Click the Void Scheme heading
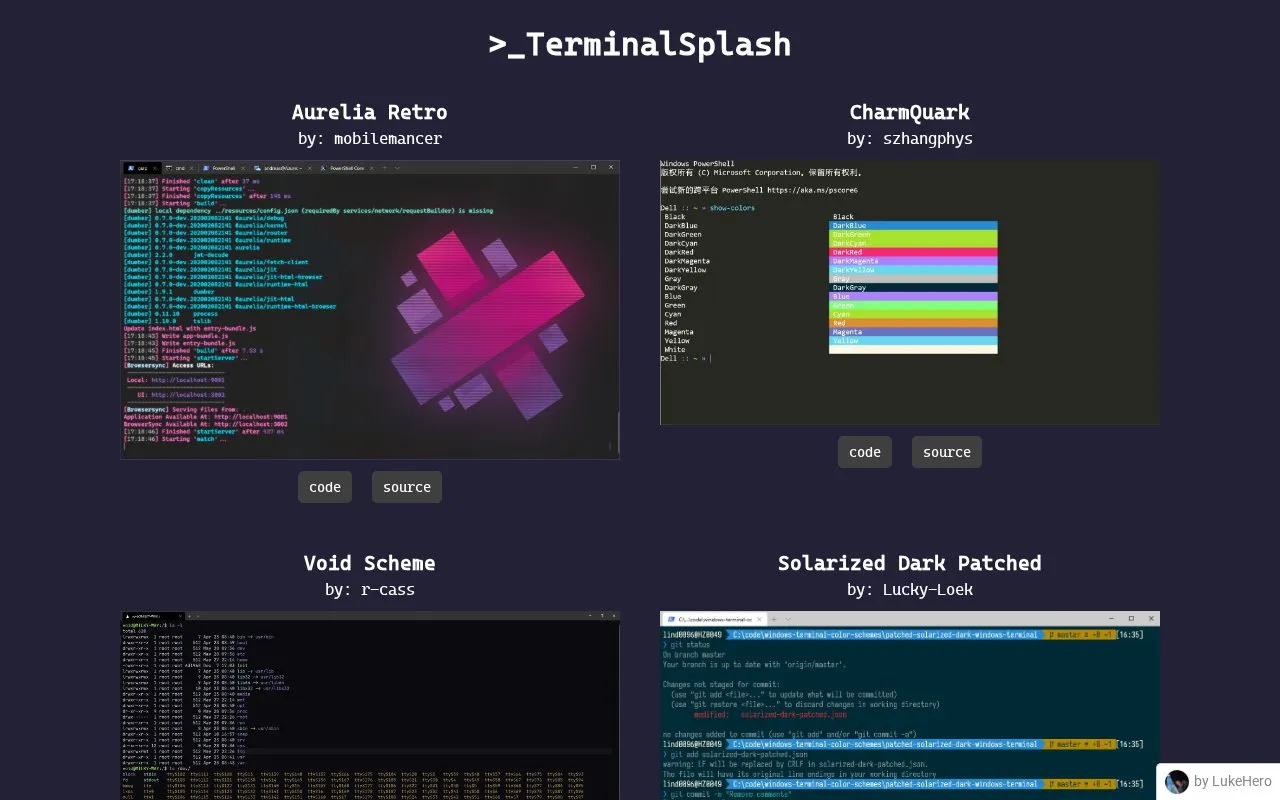1280x800 pixels. coord(370,563)
